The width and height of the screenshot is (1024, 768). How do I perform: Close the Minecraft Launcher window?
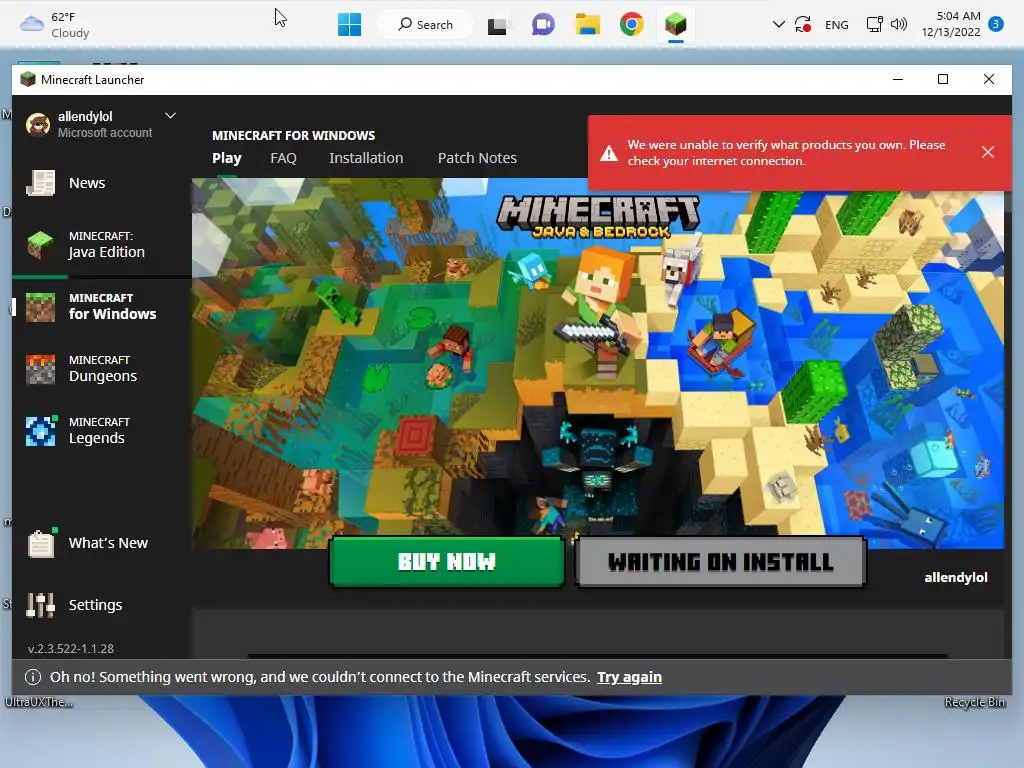pyautogui.click(x=989, y=79)
